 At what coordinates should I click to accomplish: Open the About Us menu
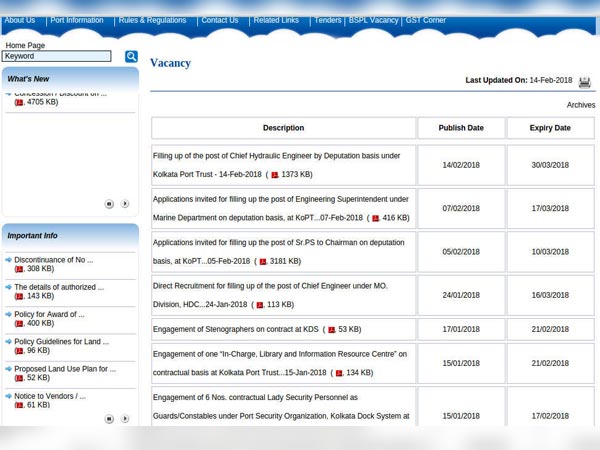coord(20,20)
